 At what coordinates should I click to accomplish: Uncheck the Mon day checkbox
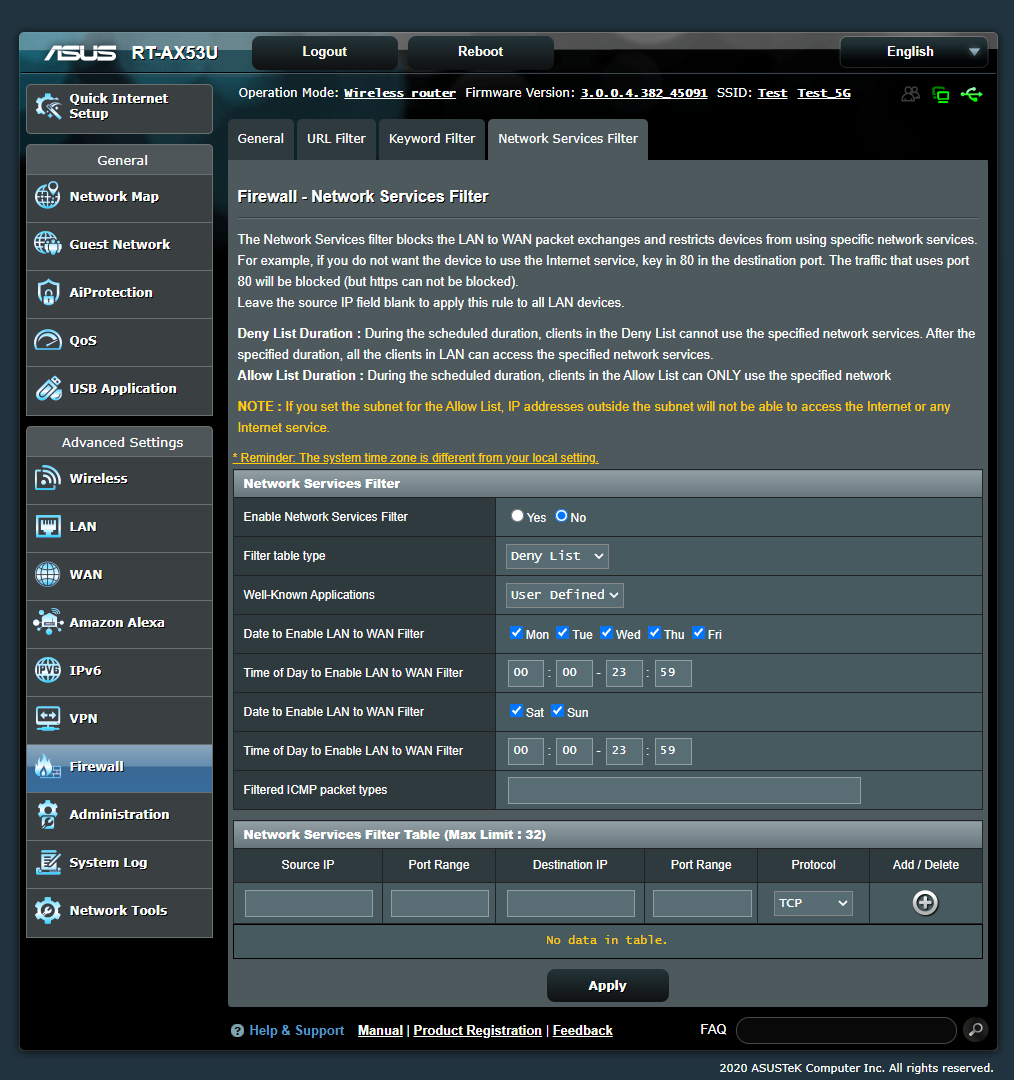[515, 633]
